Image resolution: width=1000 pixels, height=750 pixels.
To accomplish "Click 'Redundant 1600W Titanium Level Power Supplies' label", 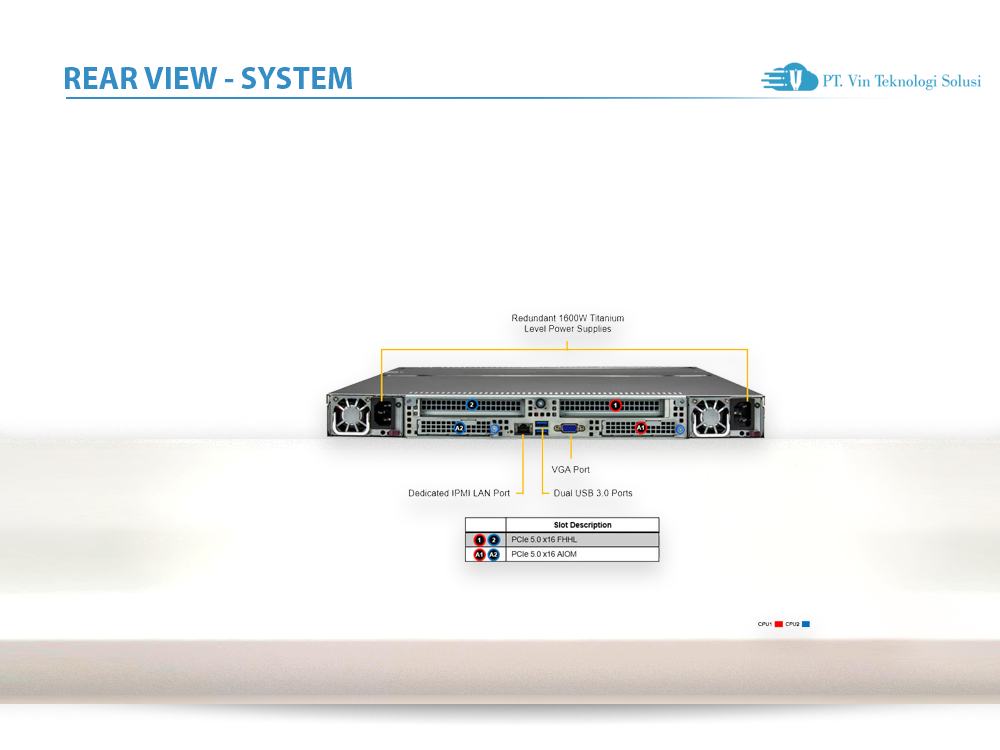I will 568,323.
